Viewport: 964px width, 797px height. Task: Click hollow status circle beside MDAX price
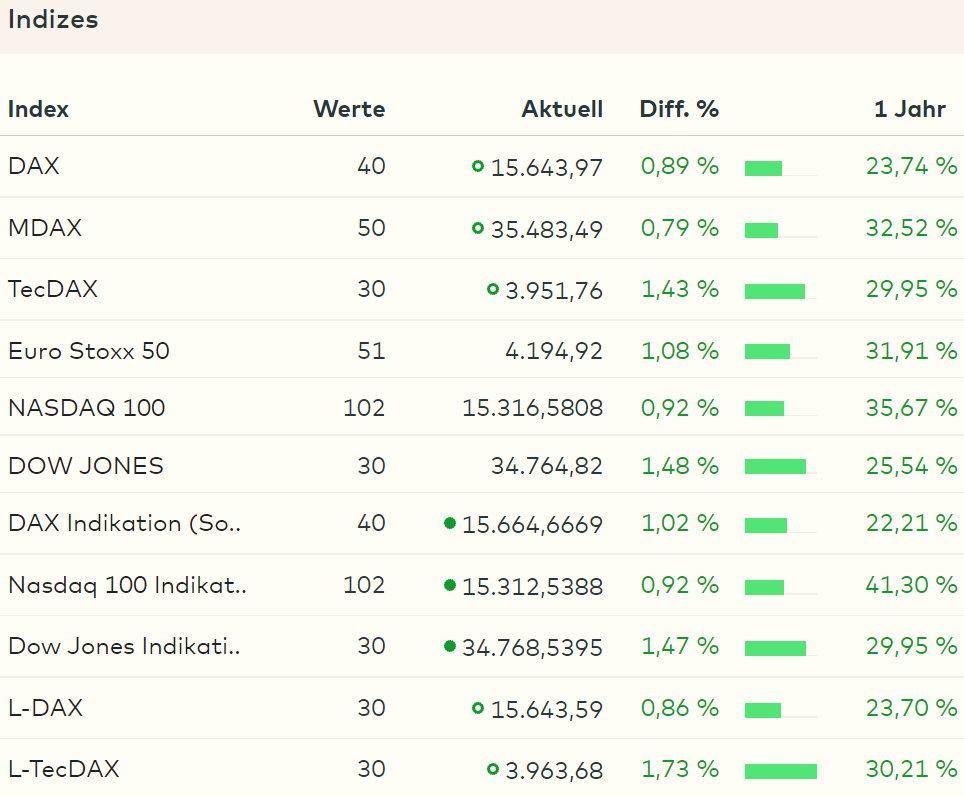coord(478,228)
